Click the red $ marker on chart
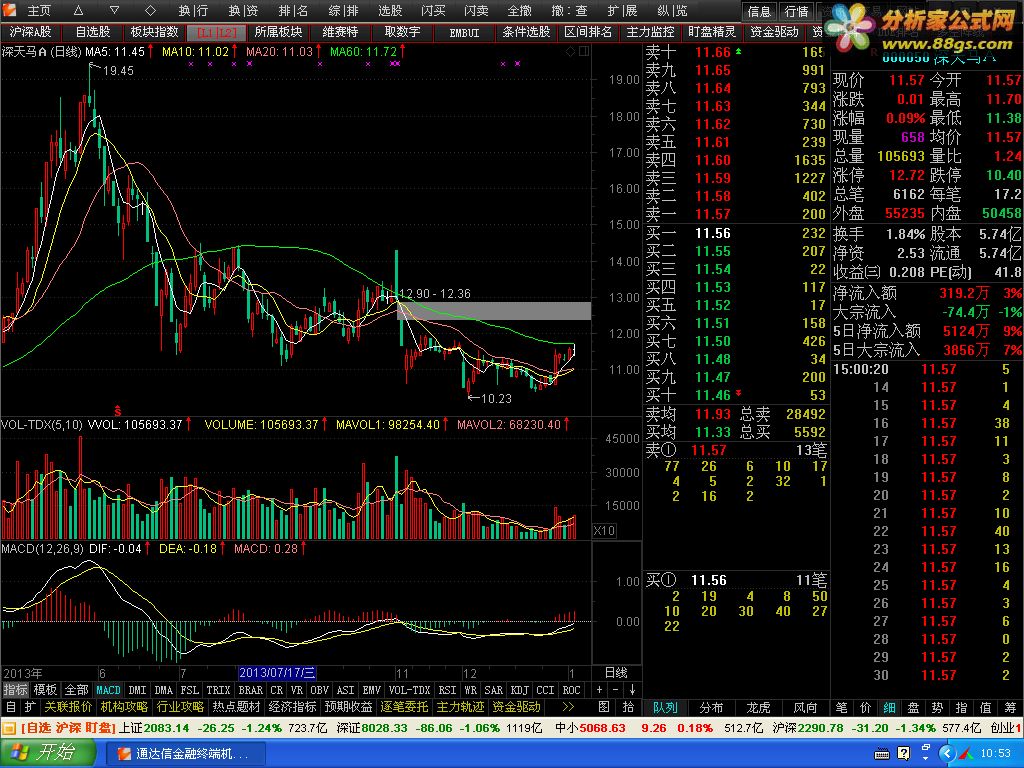 pos(118,411)
